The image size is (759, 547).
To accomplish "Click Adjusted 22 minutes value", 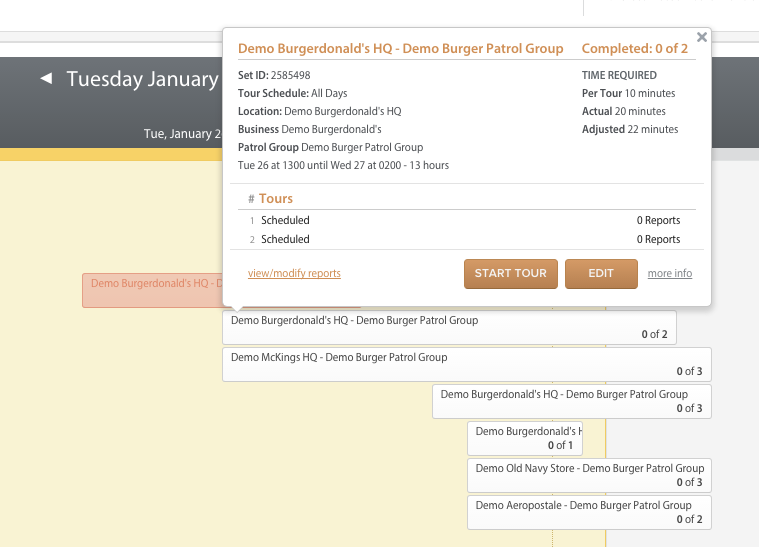I will pyautogui.click(x=630, y=129).
